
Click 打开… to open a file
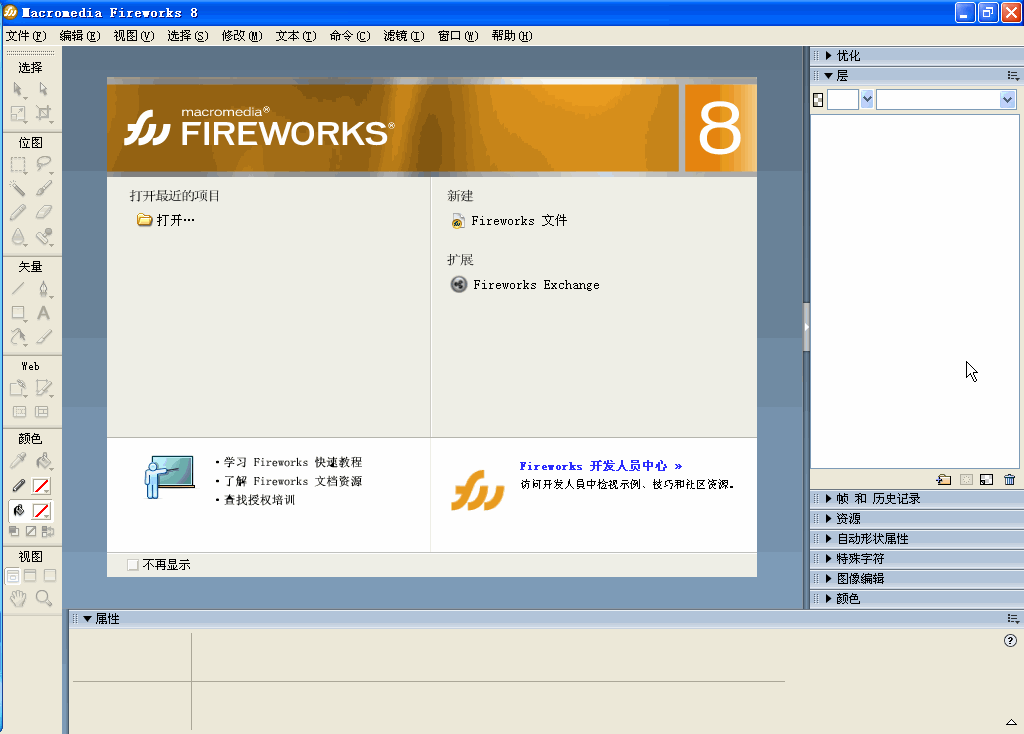tap(166, 220)
